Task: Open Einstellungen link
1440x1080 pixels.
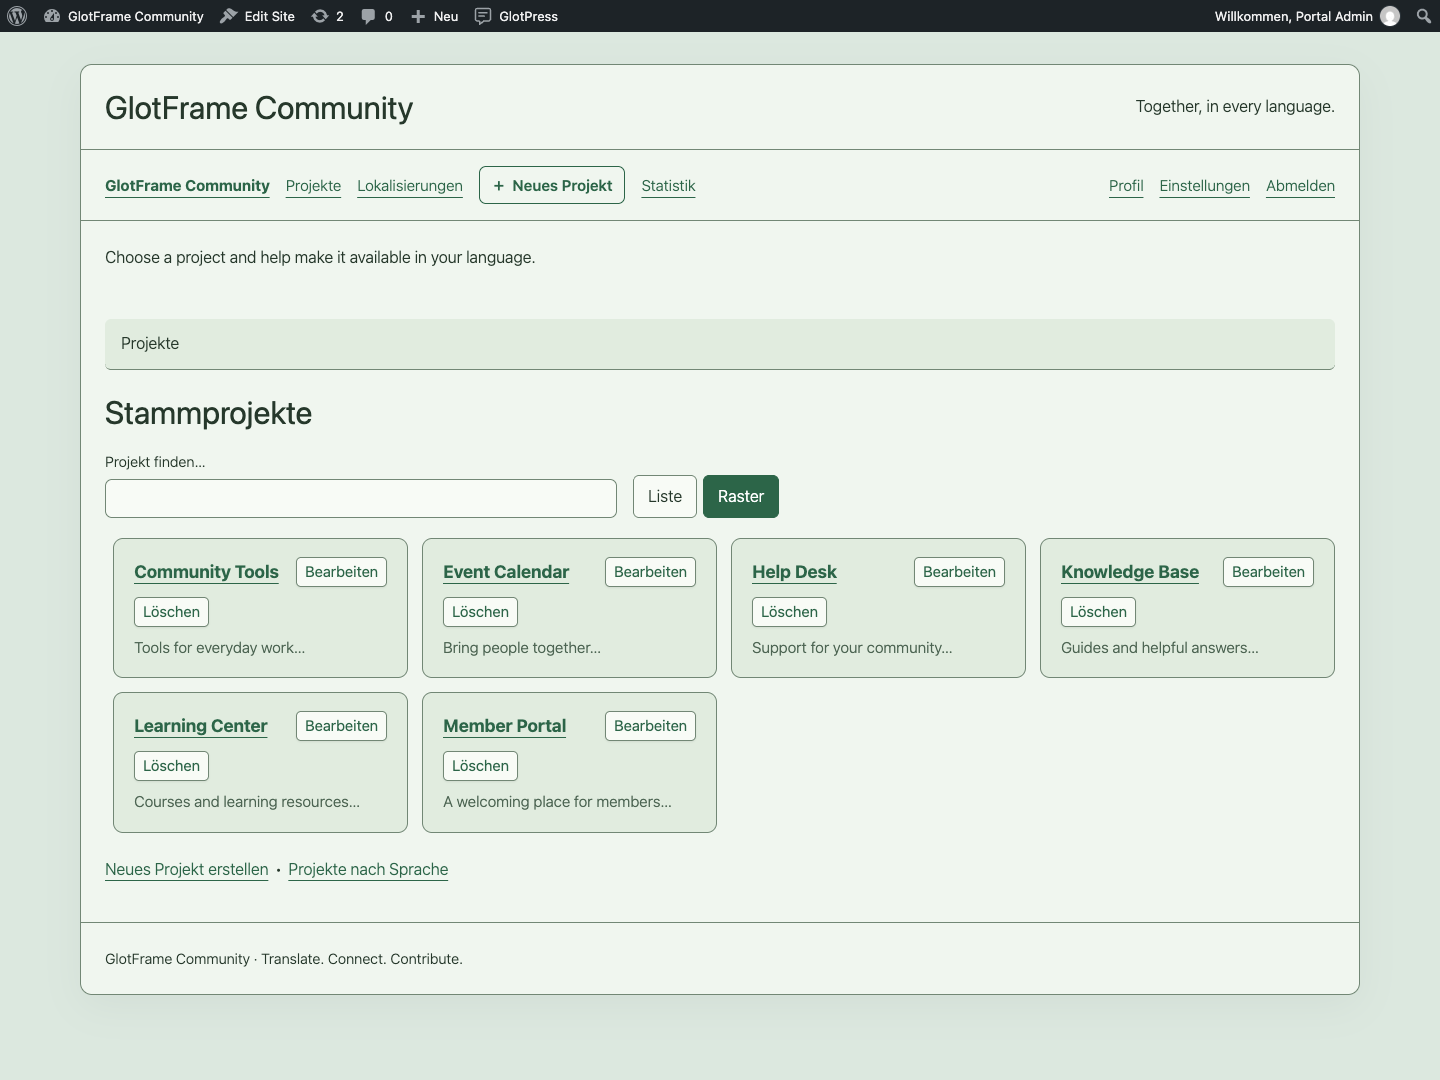Action: (1205, 186)
